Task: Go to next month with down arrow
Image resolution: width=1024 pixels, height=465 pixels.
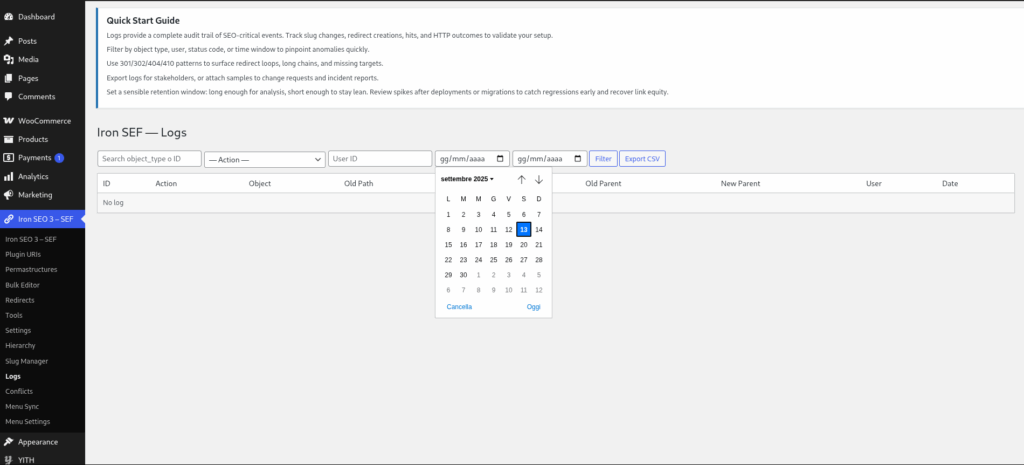Action: click(x=539, y=179)
